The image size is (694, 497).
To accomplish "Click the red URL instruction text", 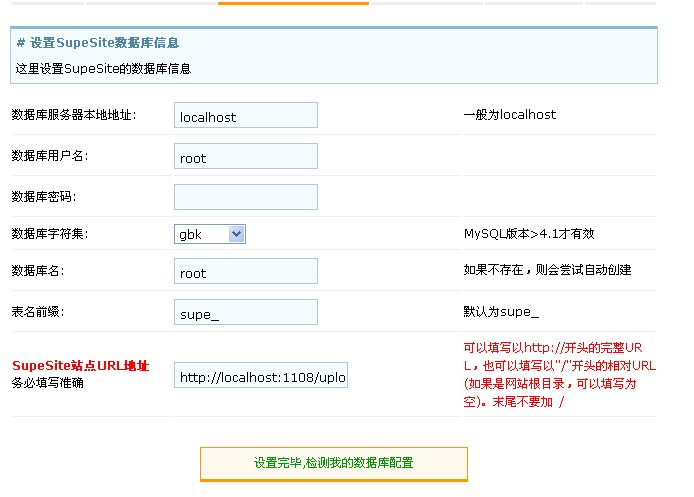I will (x=559, y=374).
